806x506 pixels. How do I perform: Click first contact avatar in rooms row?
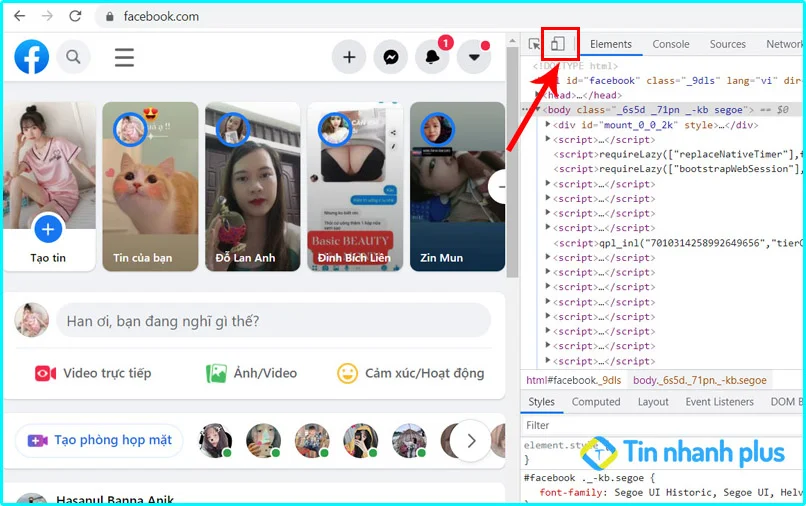pos(215,441)
